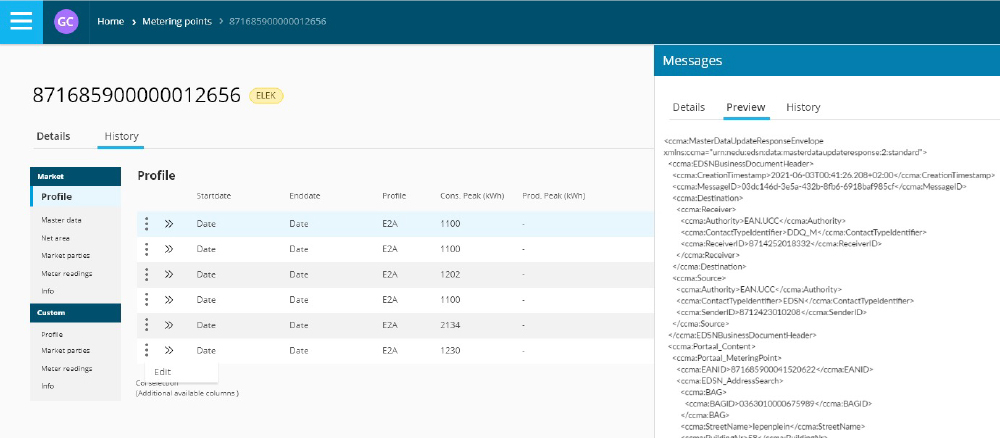The height and width of the screenshot is (438, 1000).
Task: Click the SenderID line in XML preview
Action: 770,312
